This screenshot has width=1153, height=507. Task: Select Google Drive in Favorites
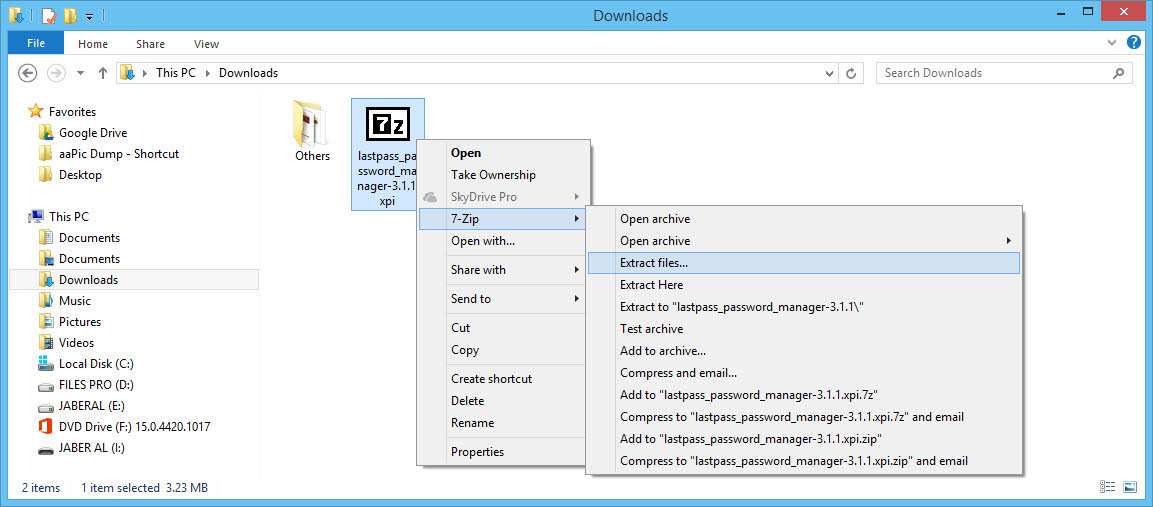tap(93, 133)
